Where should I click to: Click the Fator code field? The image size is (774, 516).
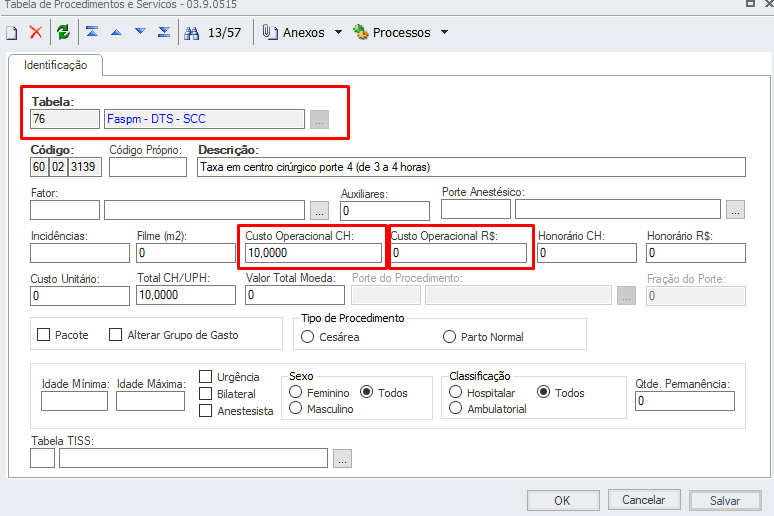65,210
